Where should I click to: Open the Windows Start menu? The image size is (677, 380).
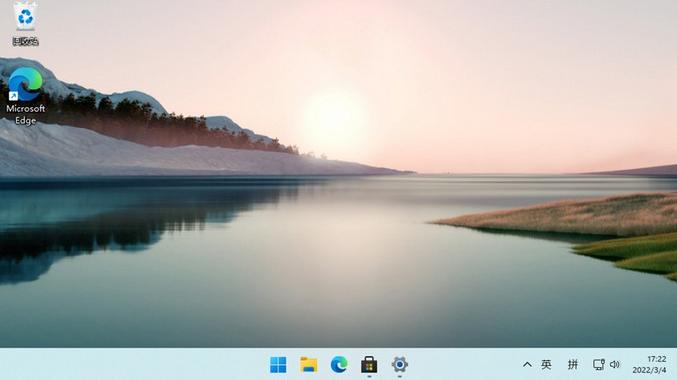[278, 365]
